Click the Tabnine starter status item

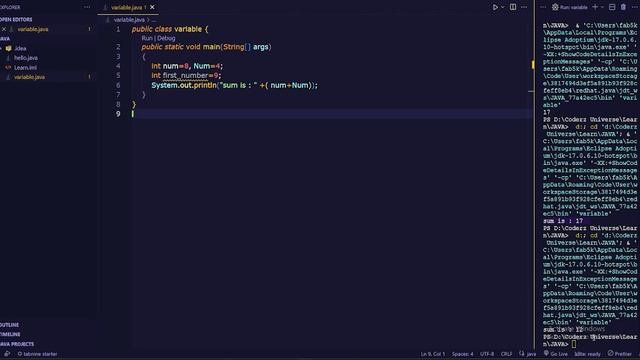pyautogui.click(x=38, y=354)
